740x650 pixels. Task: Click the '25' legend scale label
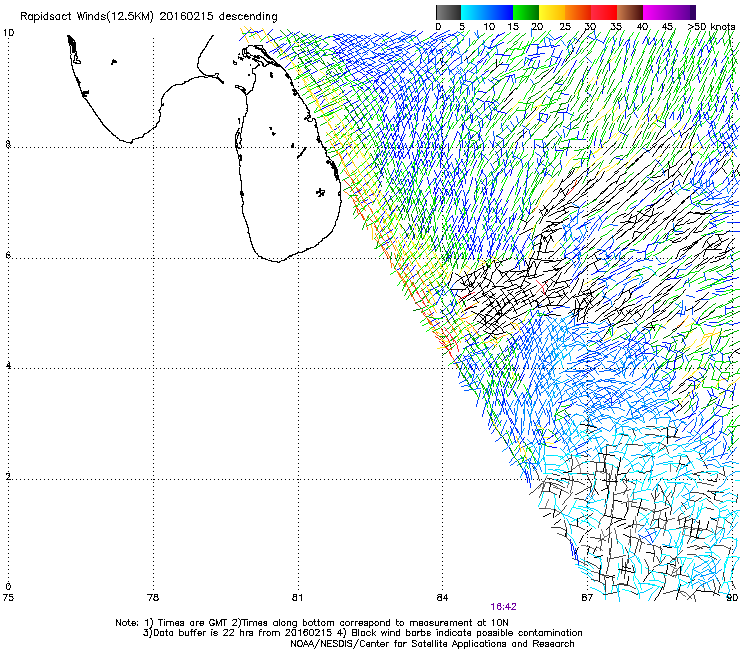point(565,27)
